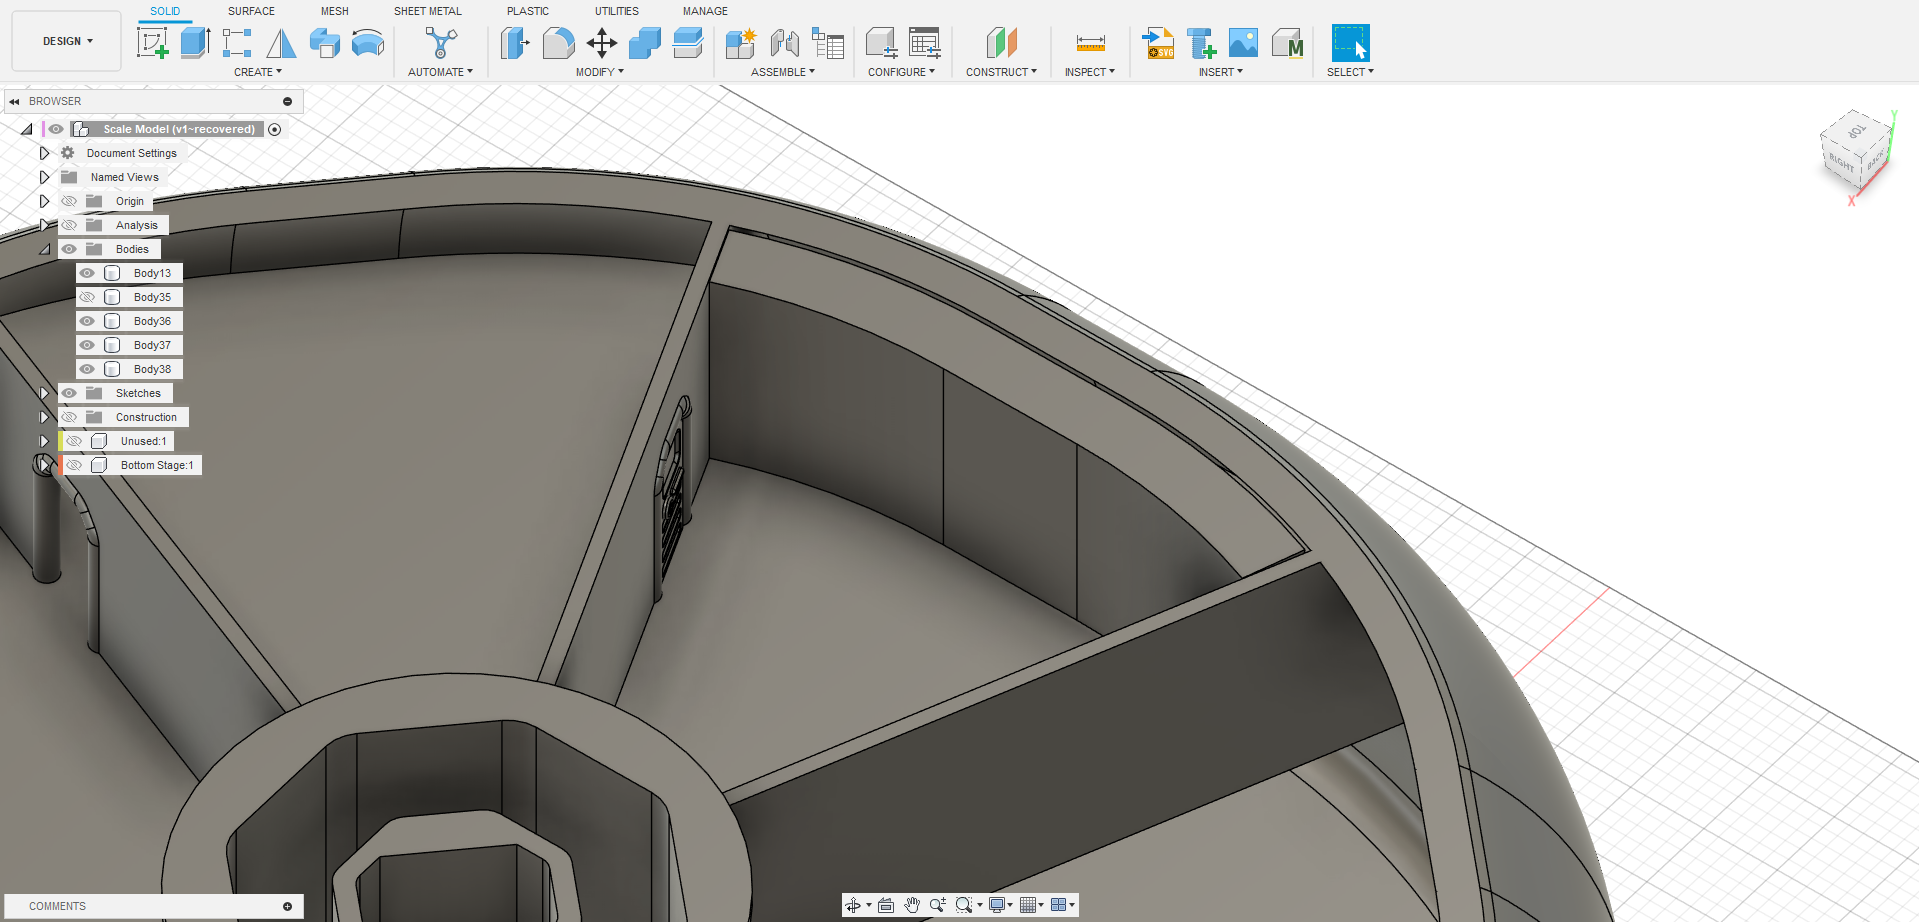Show the Origin folder
The width and height of the screenshot is (1919, 922).
click(69, 201)
